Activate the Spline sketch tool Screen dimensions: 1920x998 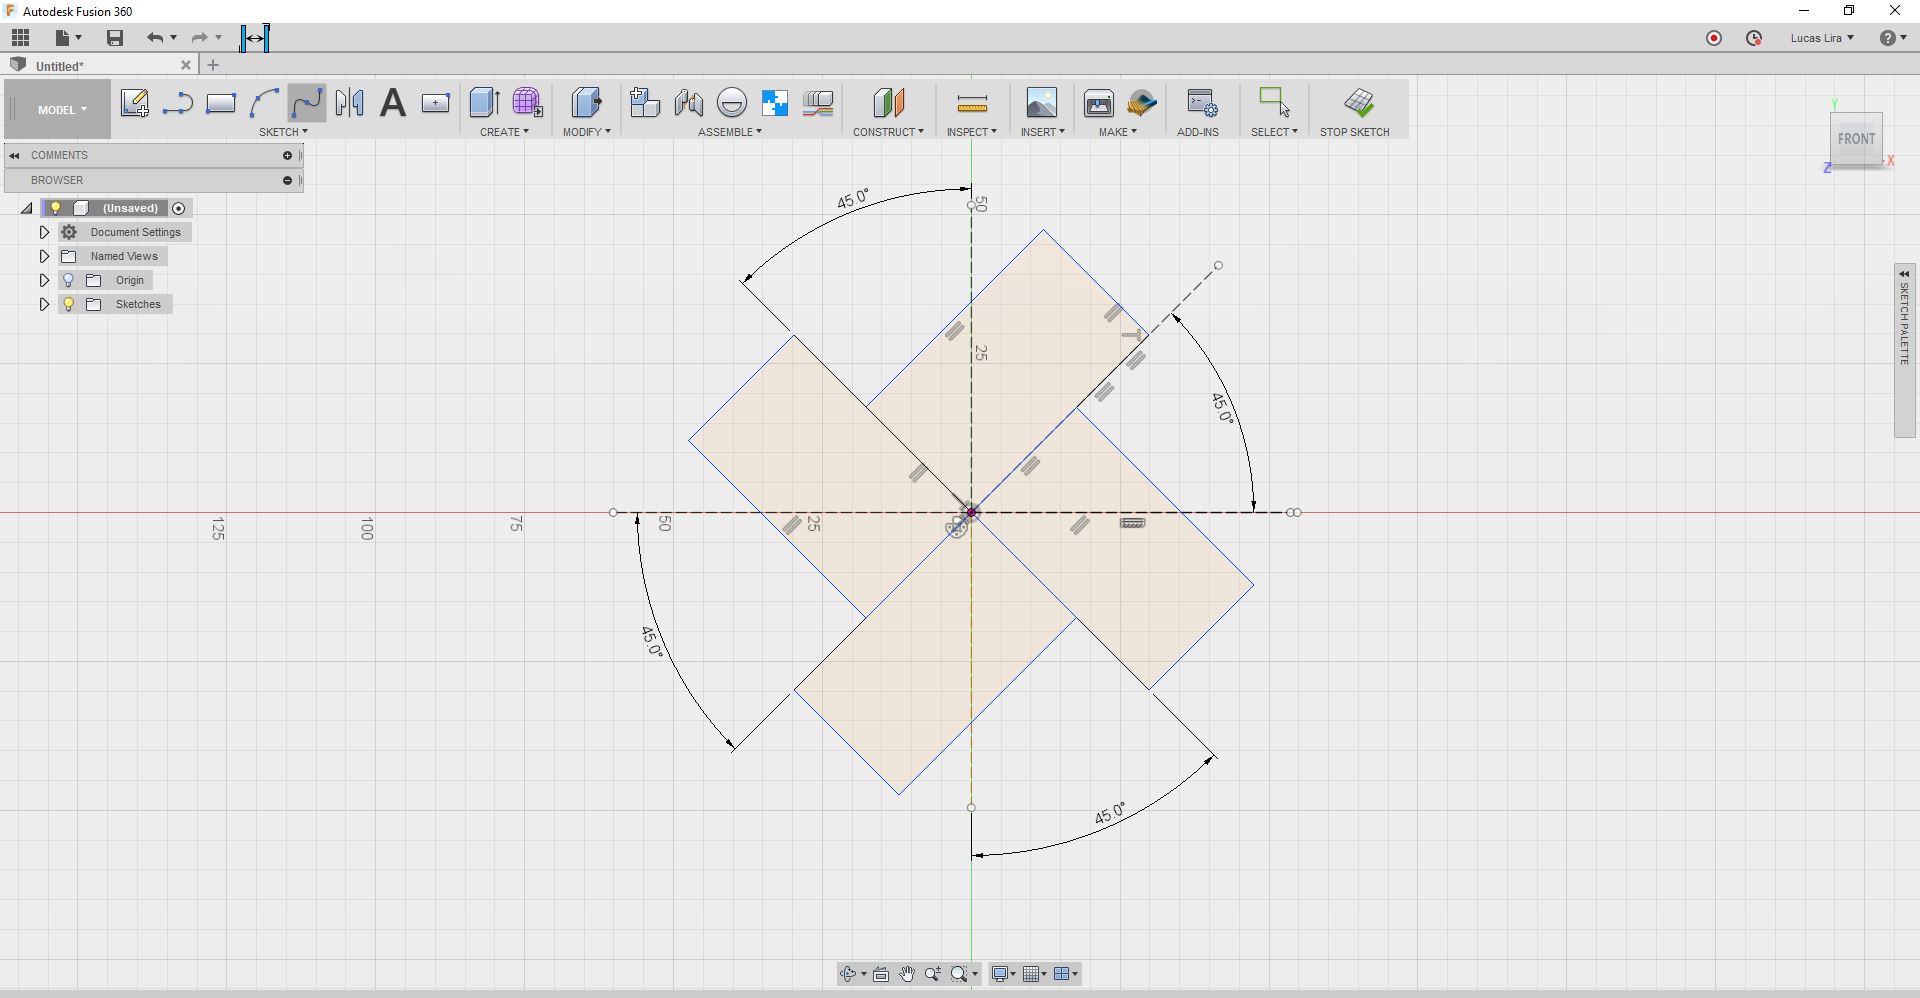tap(306, 103)
